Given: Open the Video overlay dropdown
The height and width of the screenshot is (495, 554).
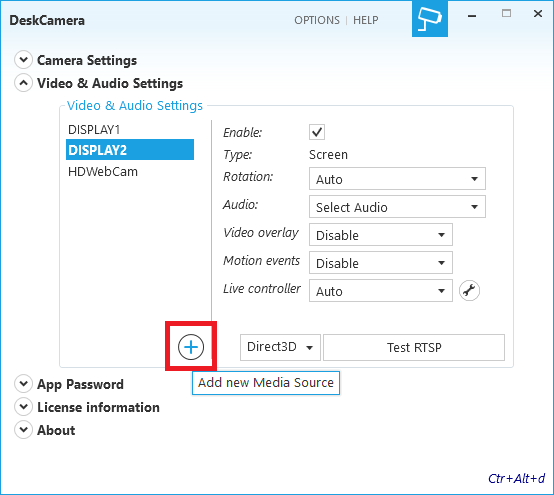Looking at the screenshot, I should [381, 235].
